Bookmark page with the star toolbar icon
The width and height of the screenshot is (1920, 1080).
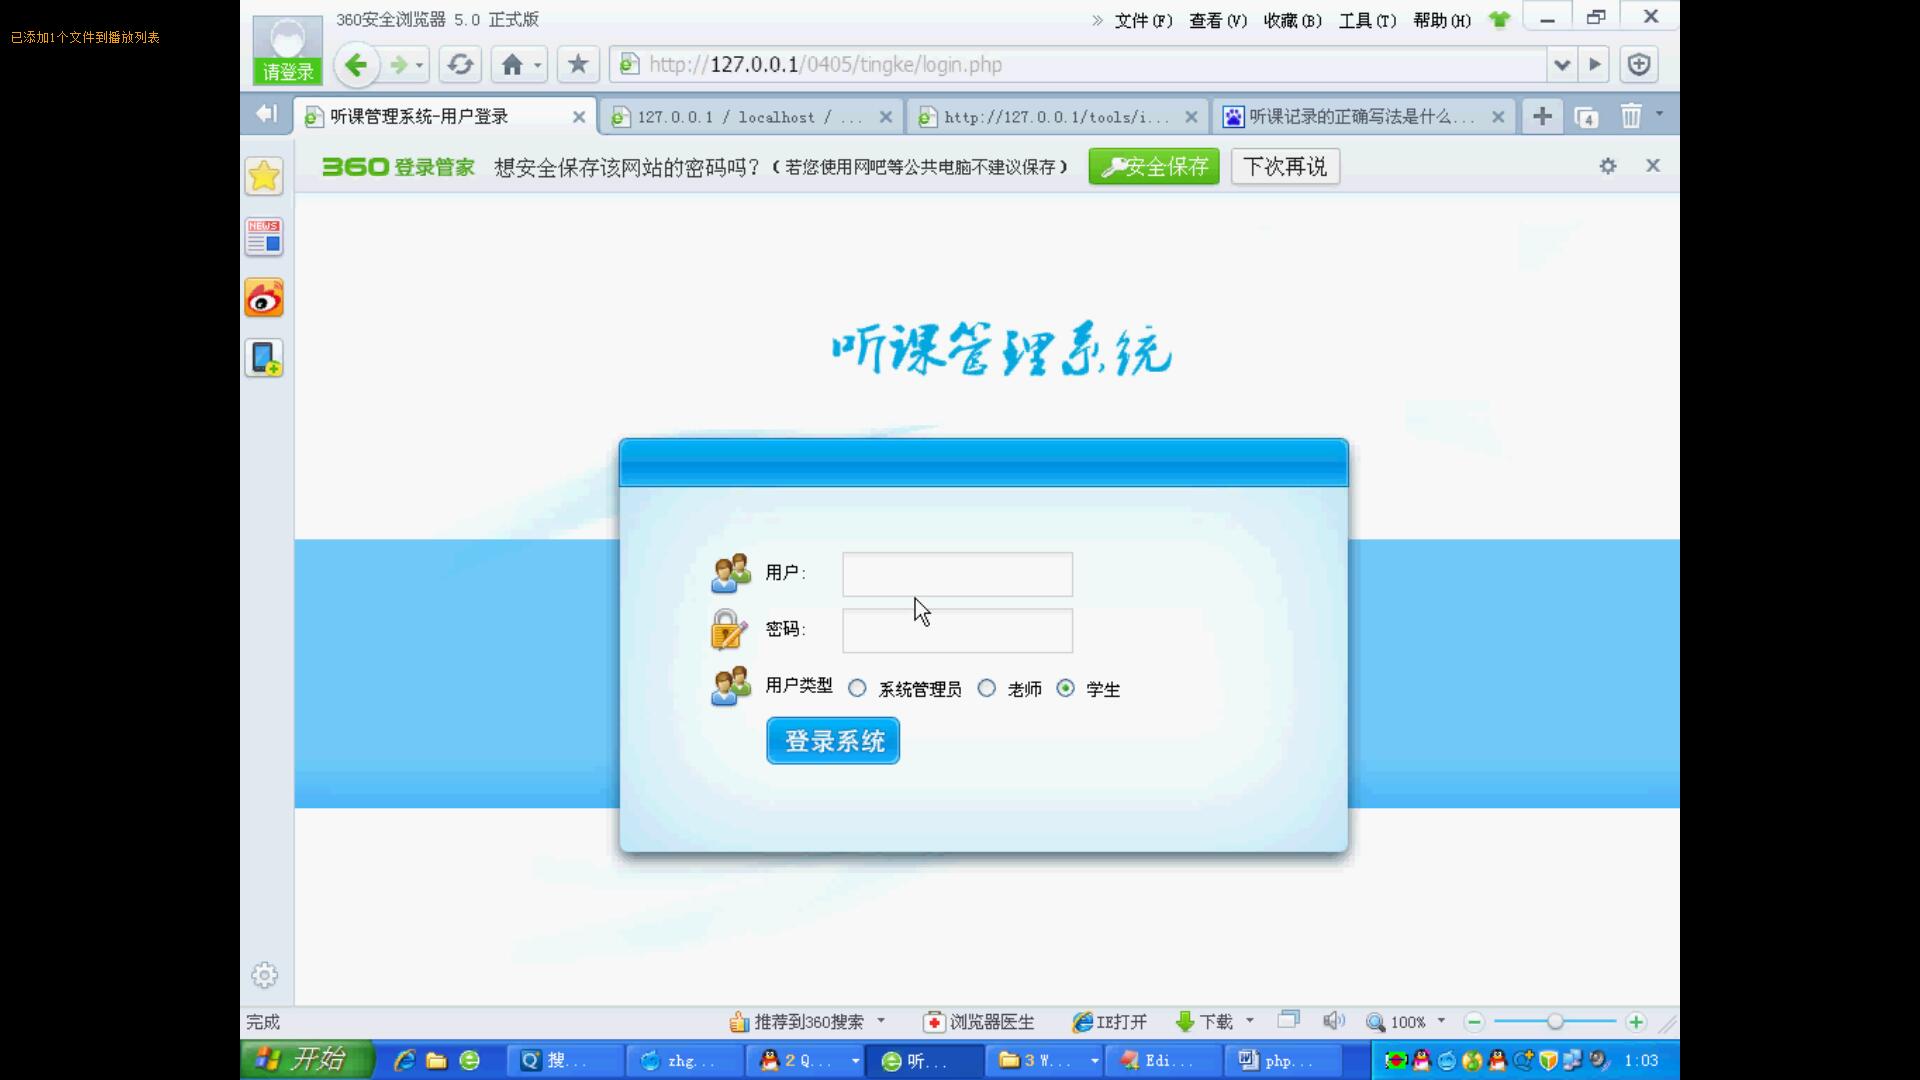578,65
